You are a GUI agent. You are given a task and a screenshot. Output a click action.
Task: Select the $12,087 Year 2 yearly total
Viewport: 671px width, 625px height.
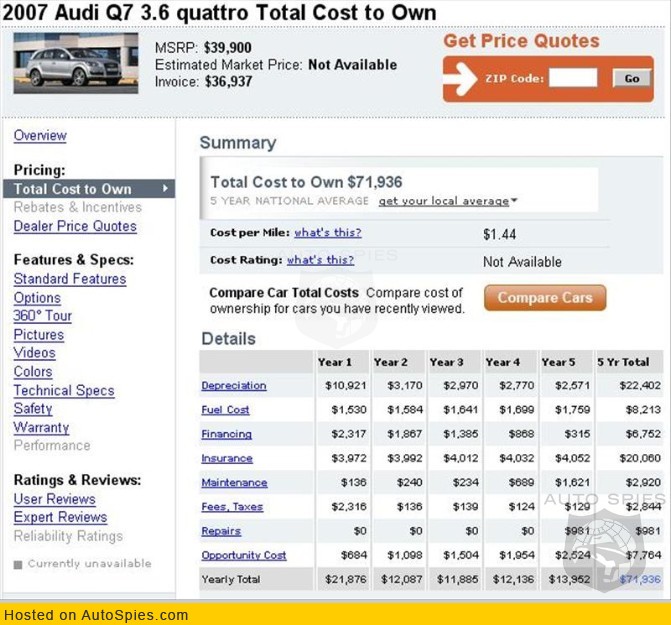point(401,580)
